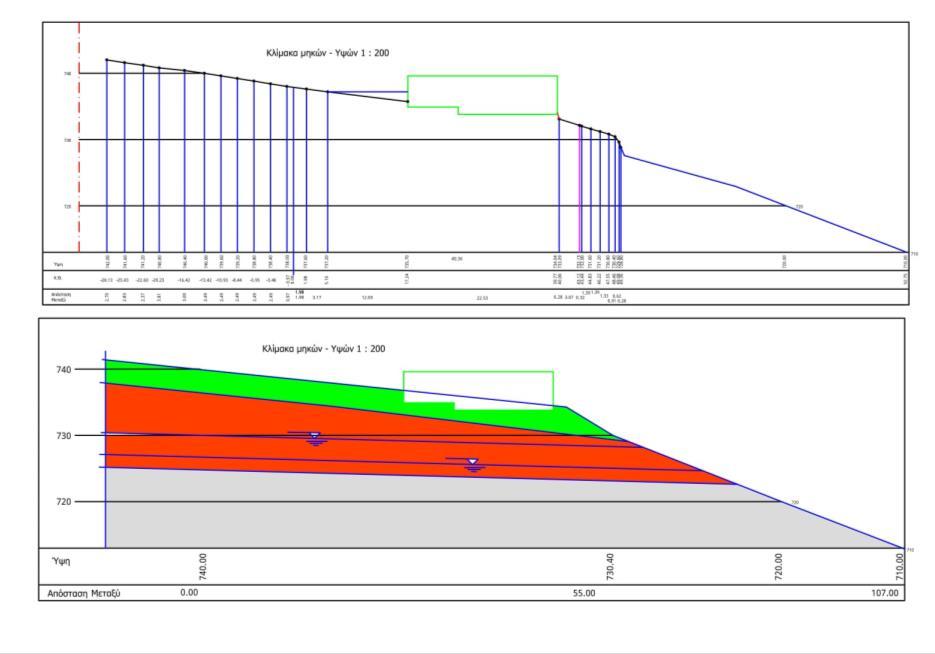
Task: Click the 740 elevation label on lower section
Action: click(64, 370)
